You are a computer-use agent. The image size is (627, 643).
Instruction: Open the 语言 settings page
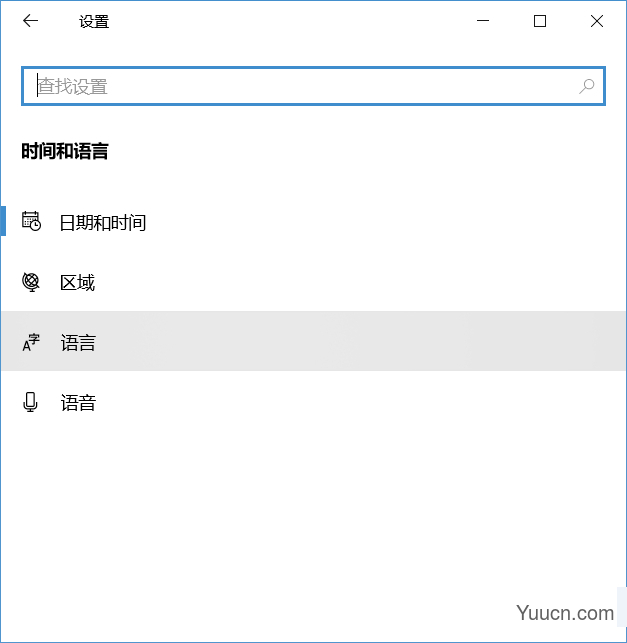click(x=78, y=343)
